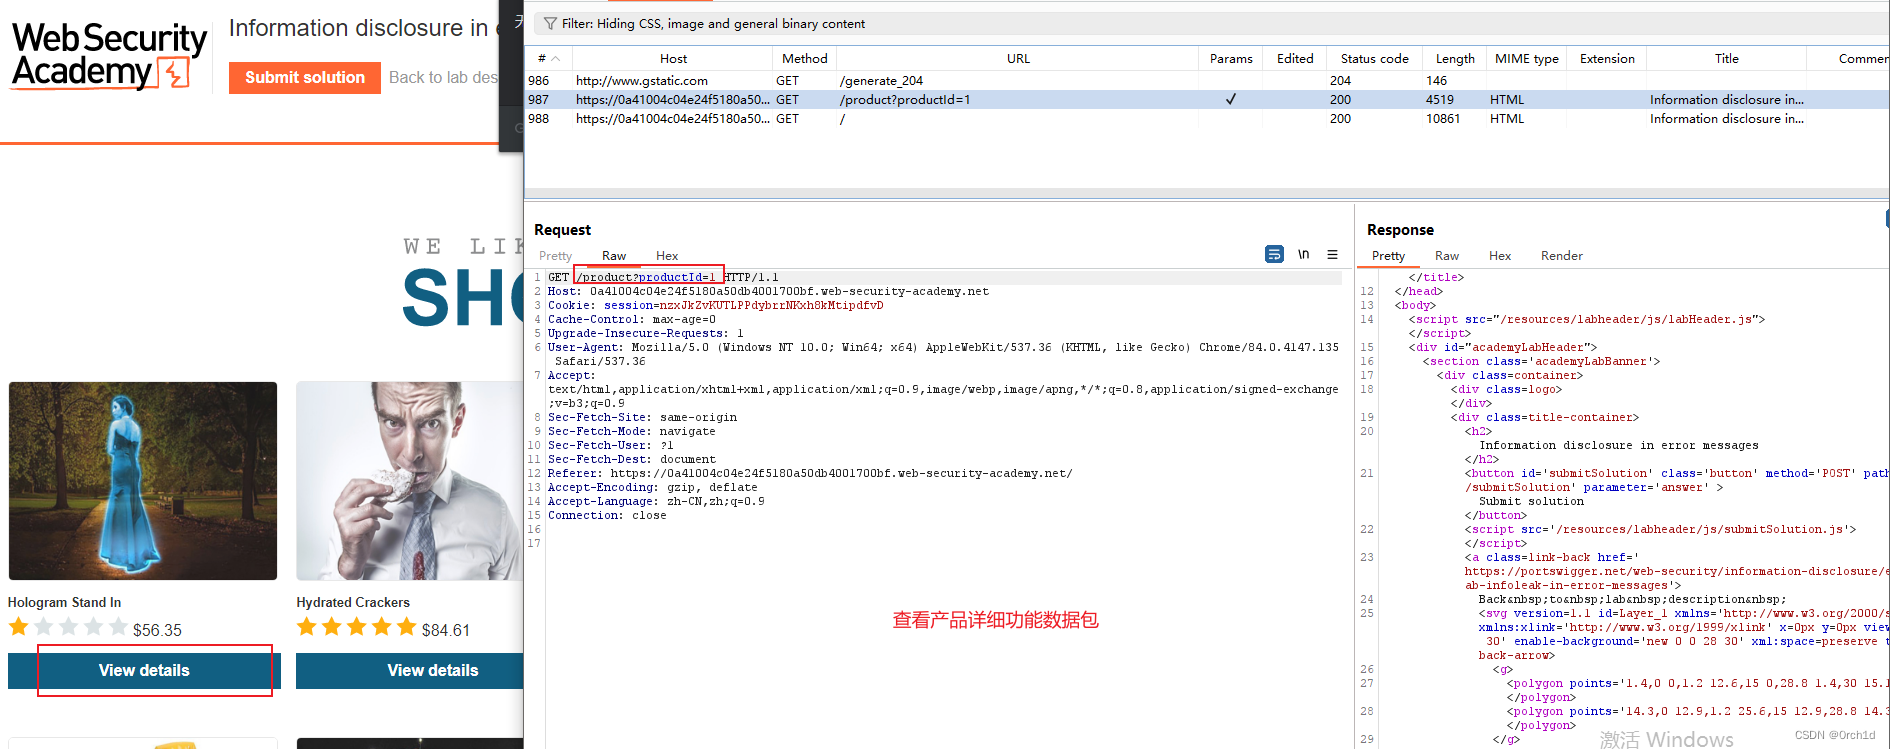Screen dimensions: 1890x749
Task: Click the Accept-Language header line
Action: [656, 502]
